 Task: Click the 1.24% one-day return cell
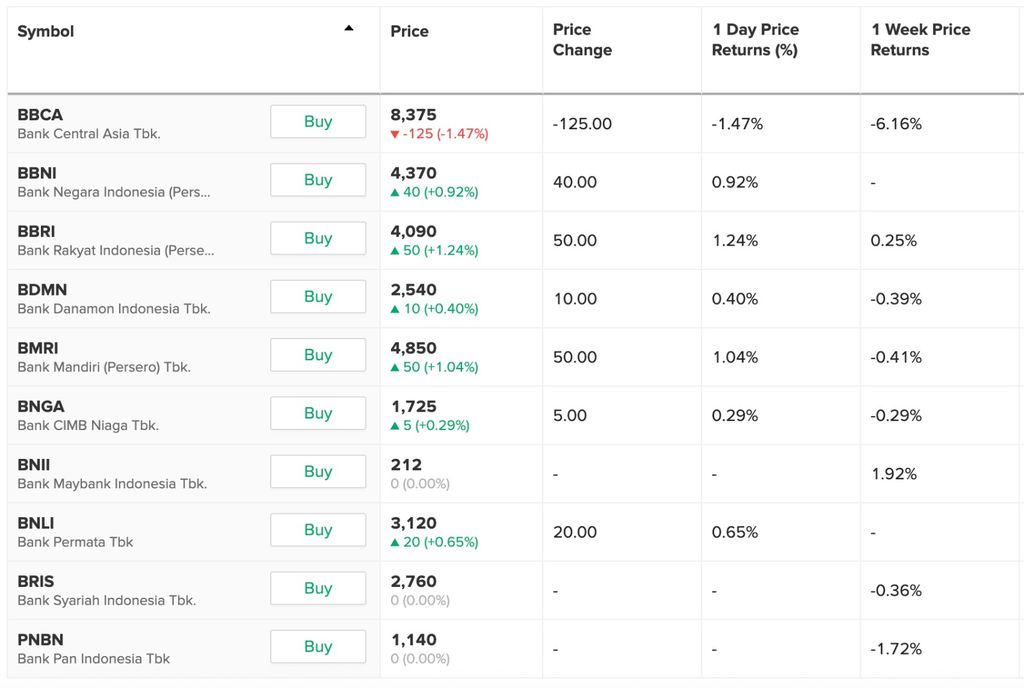(x=735, y=241)
